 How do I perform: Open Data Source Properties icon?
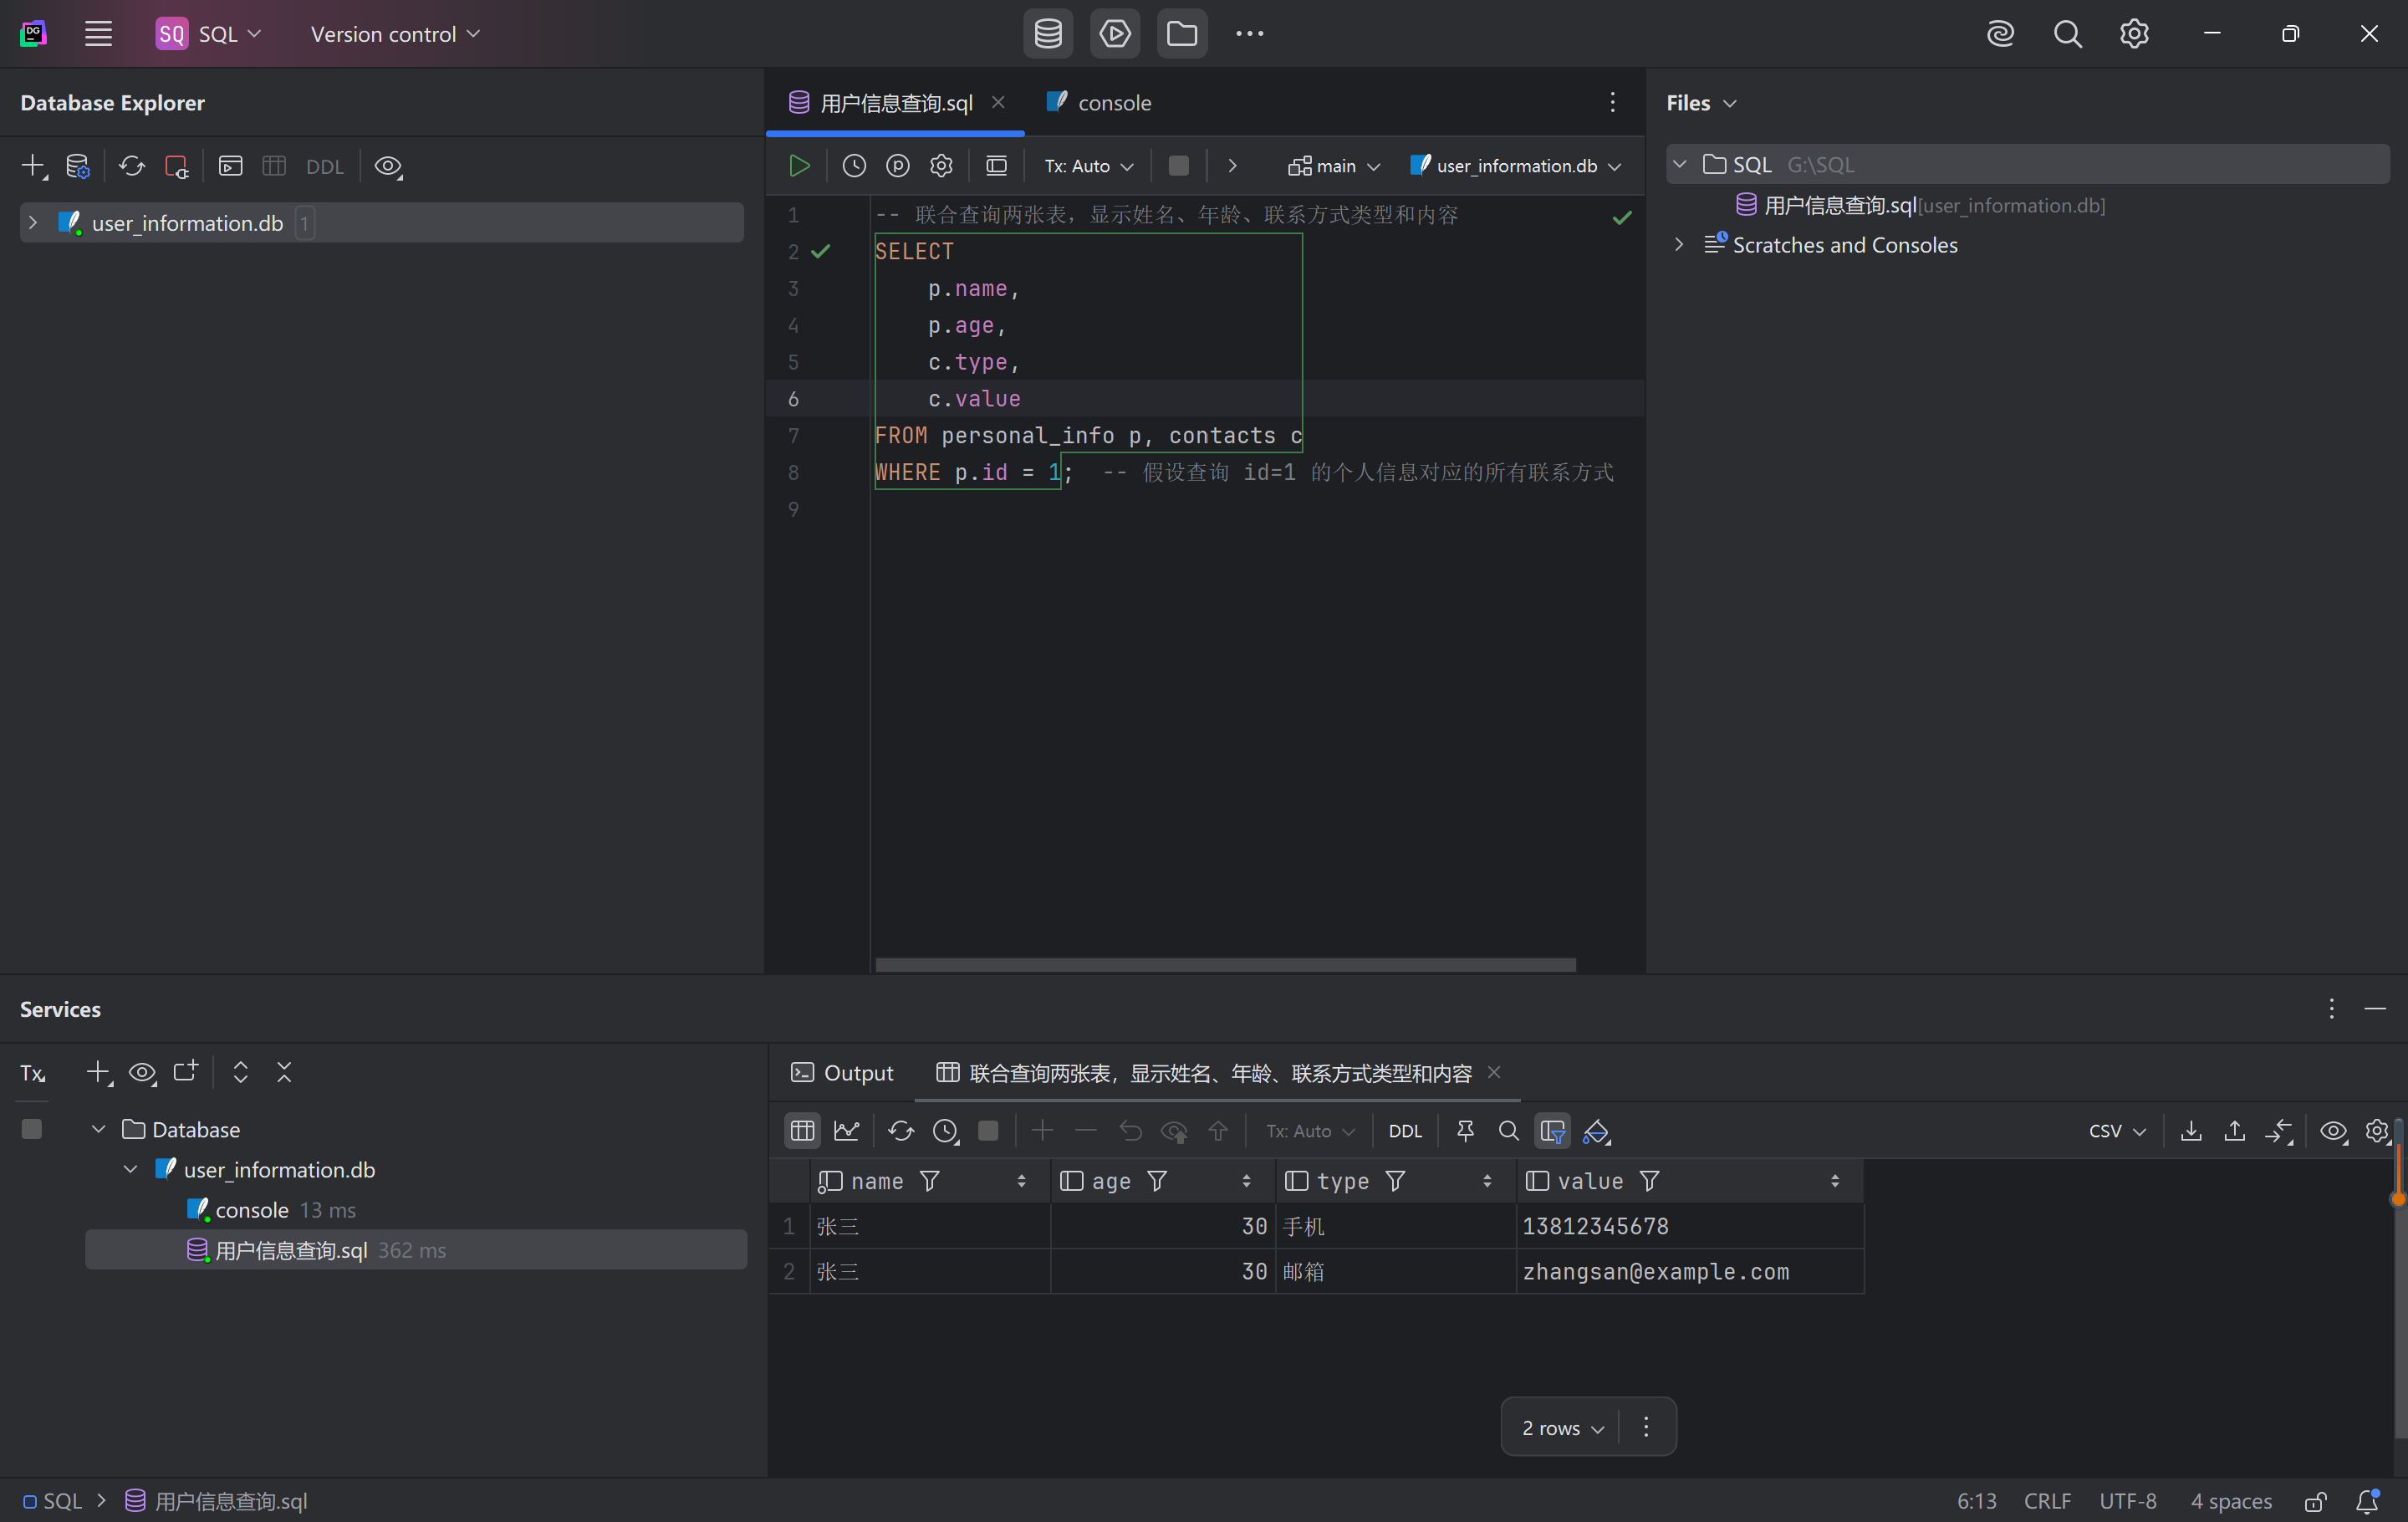point(77,166)
